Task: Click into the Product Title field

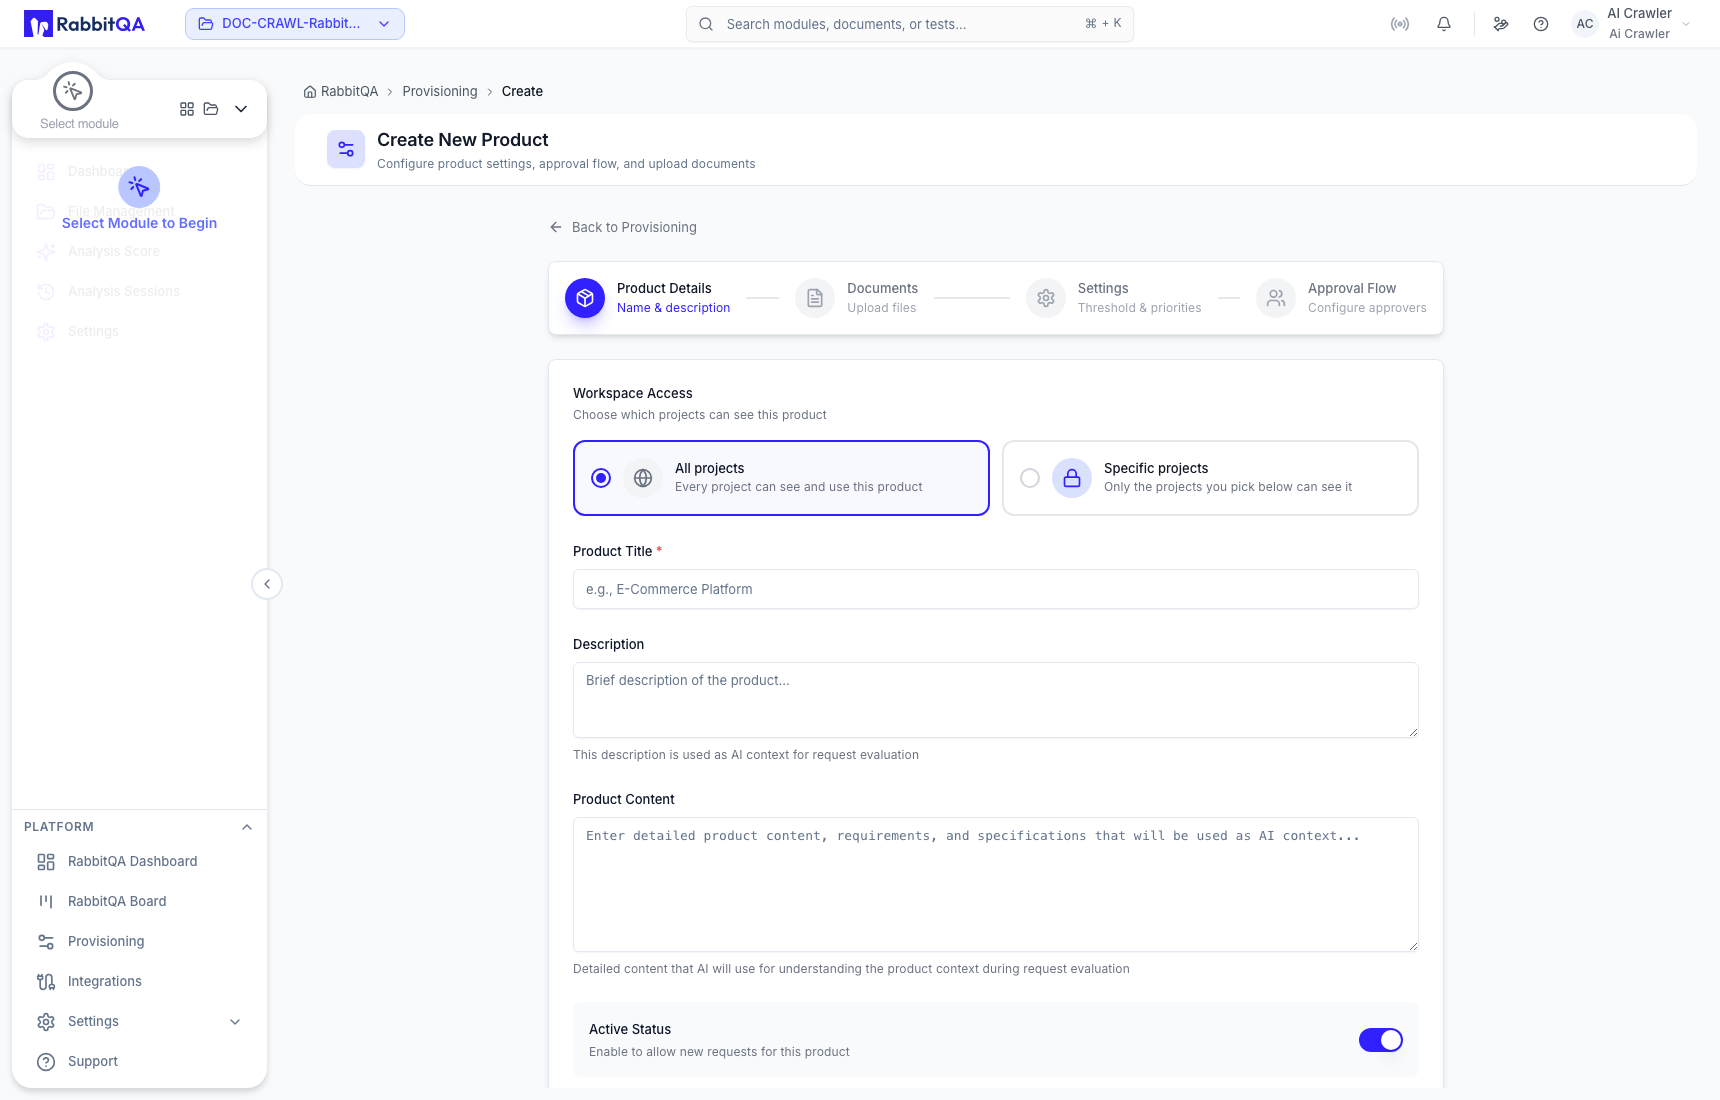Action: point(996,589)
